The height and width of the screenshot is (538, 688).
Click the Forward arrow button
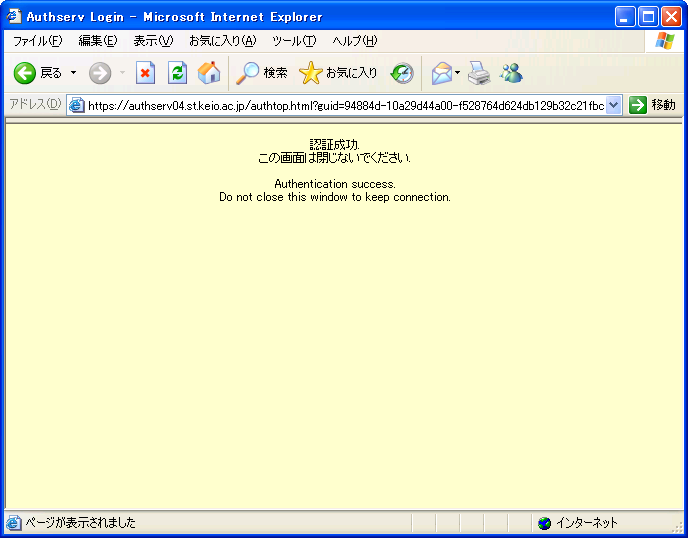pos(100,73)
